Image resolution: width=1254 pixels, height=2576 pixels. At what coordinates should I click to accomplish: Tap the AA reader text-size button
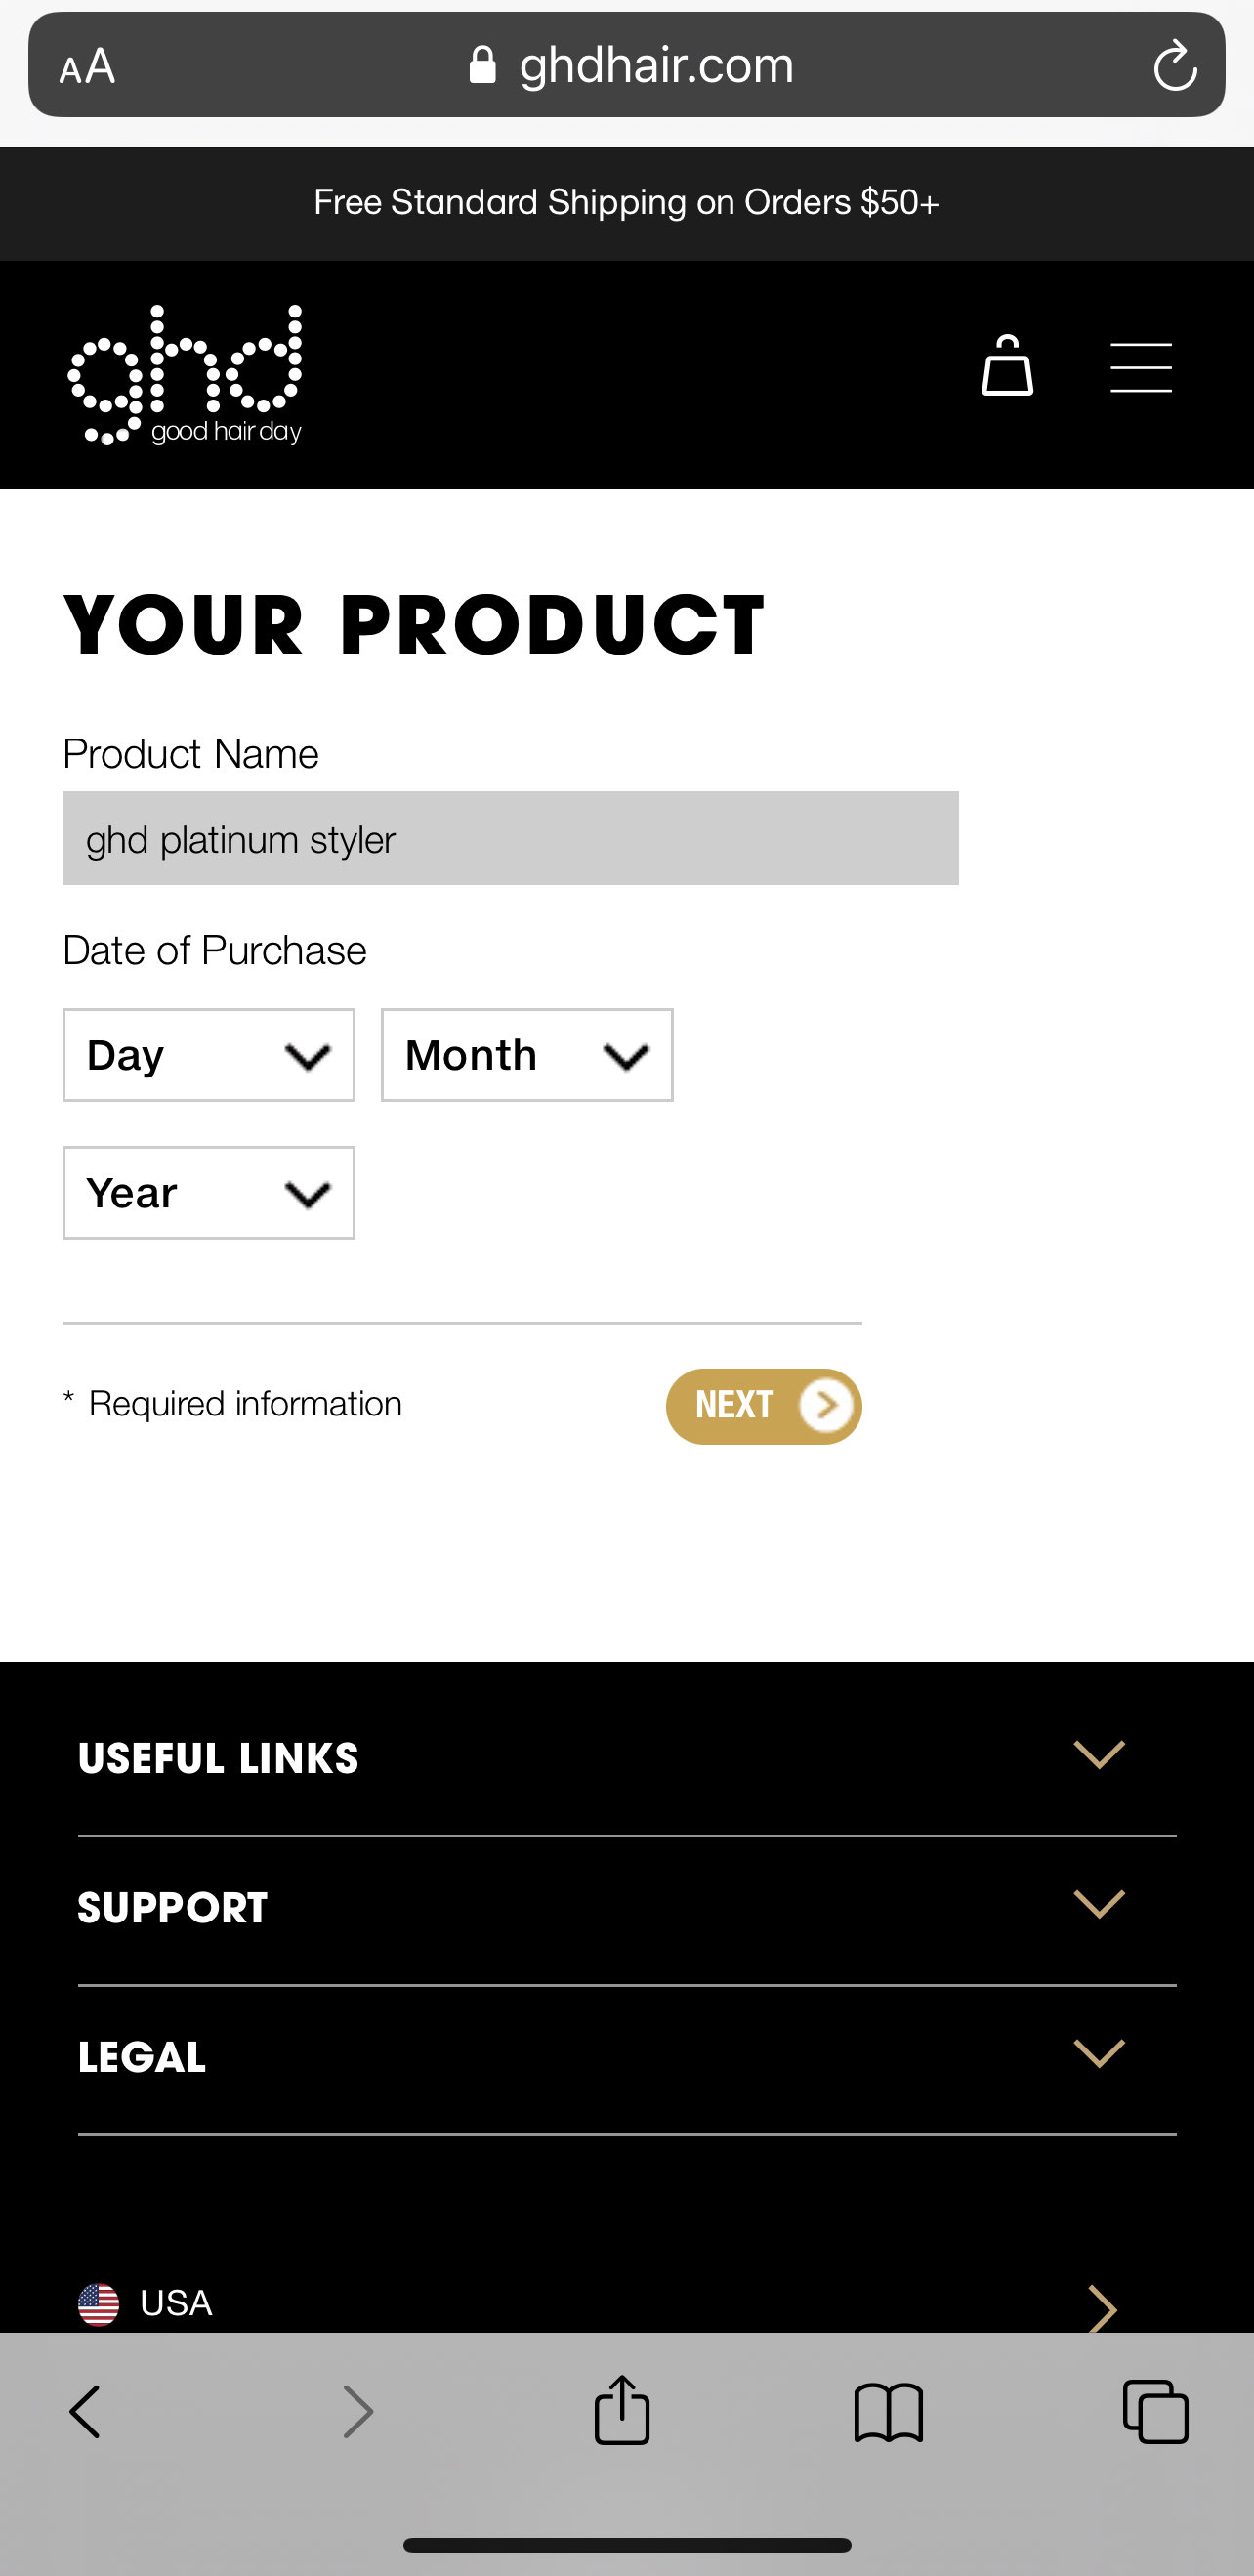(87, 67)
